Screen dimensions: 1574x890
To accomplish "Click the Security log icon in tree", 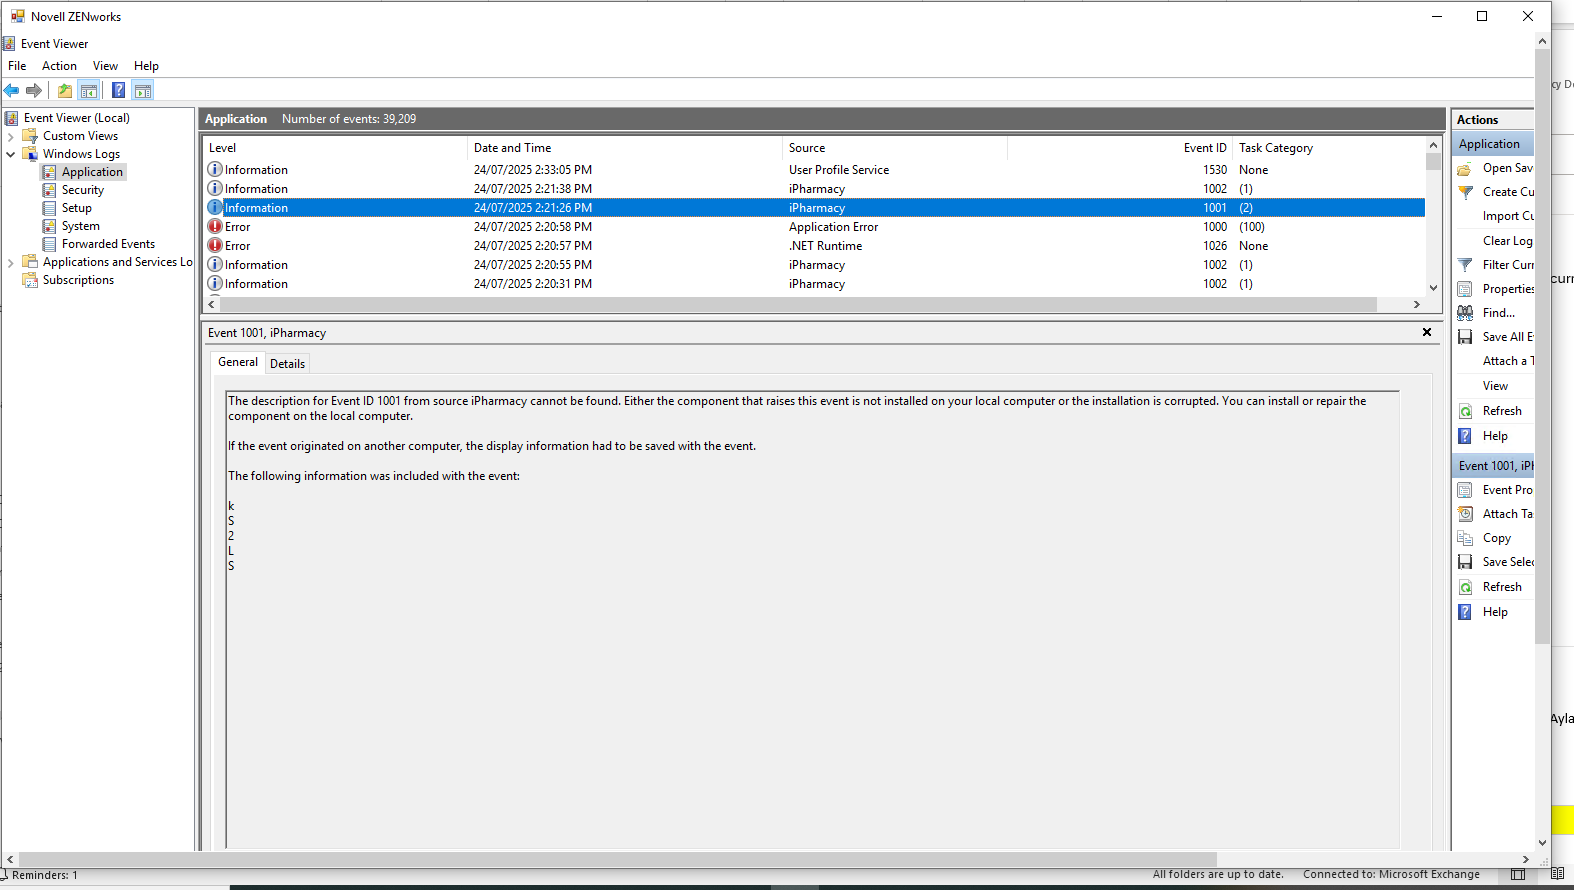I will pyautogui.click(x=49, y=190).
